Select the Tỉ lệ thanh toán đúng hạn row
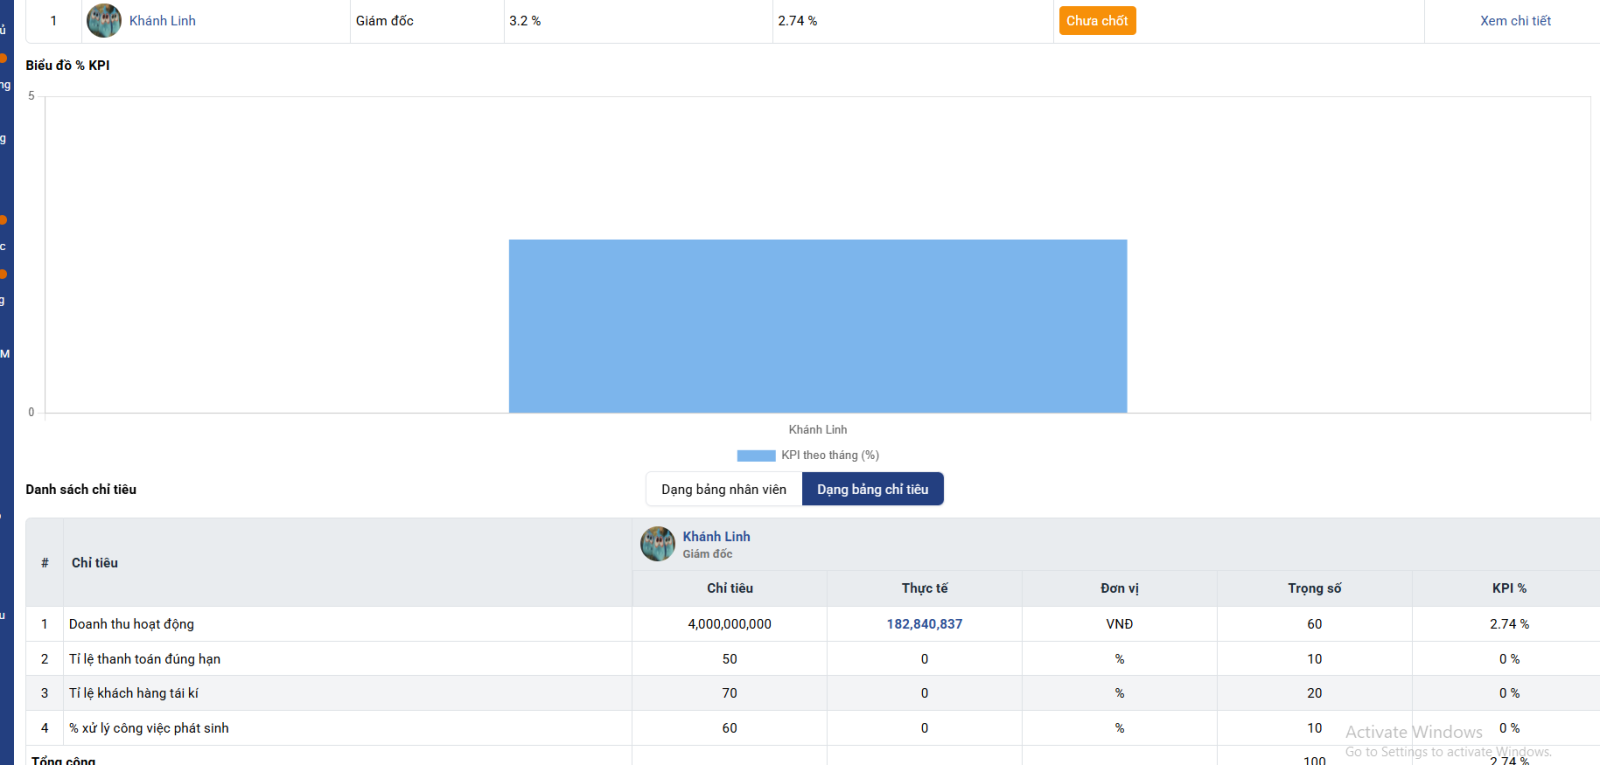Screen dimensions: 1600x765 (x=145, y=659)
